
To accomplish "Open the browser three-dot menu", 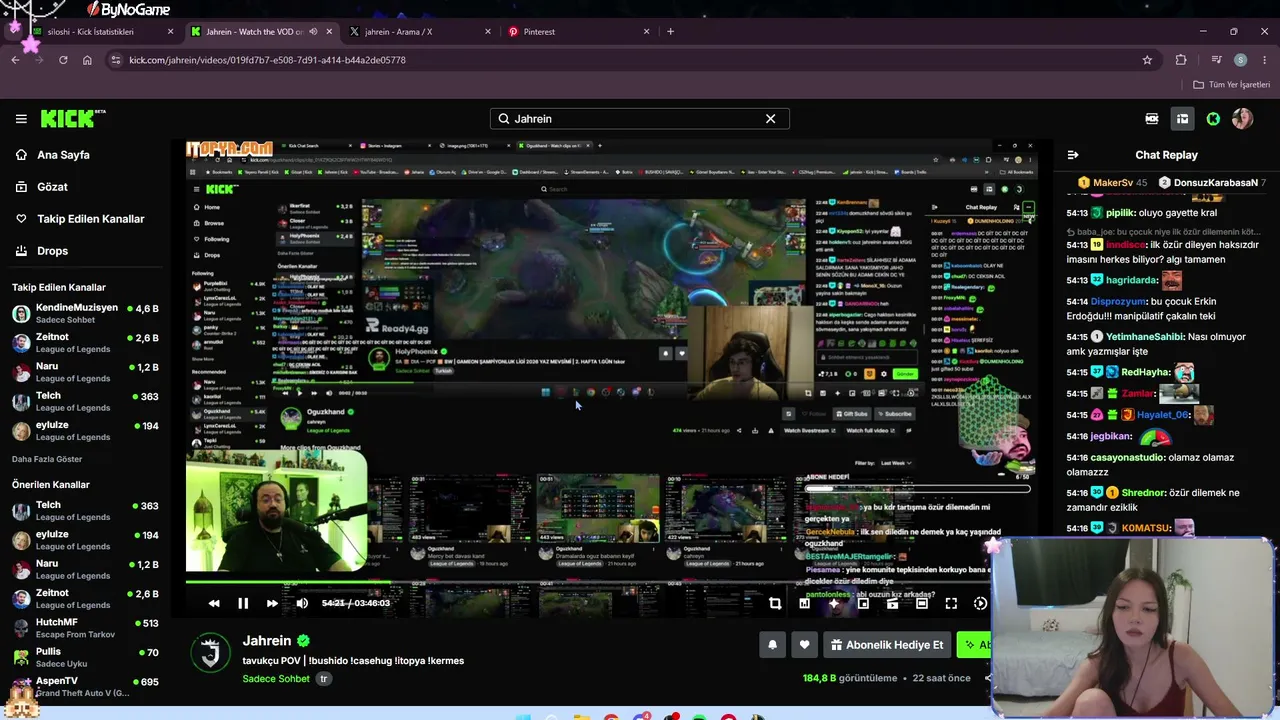I will [x=1264, y=60].
